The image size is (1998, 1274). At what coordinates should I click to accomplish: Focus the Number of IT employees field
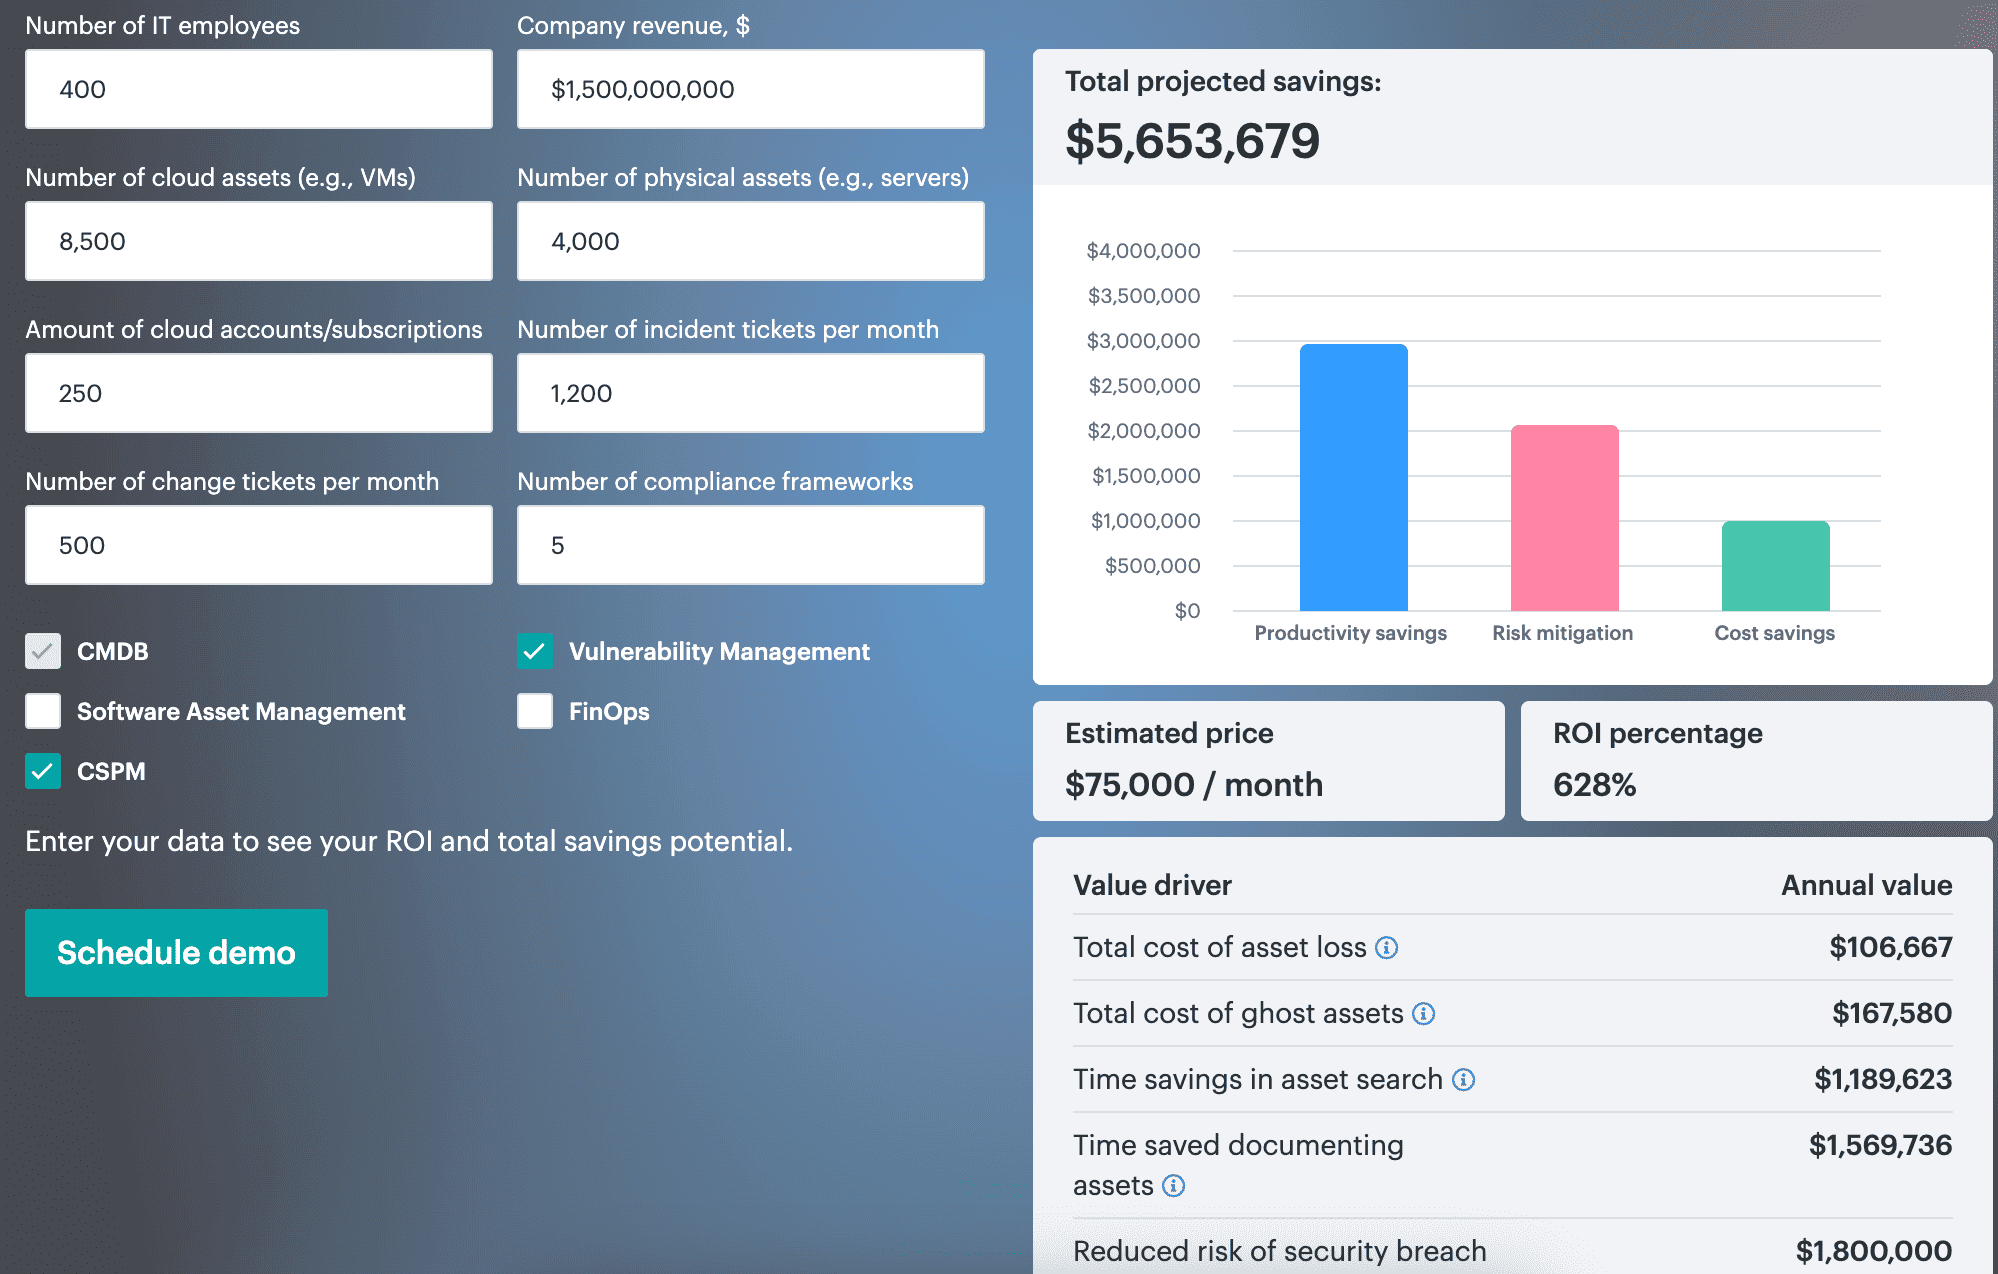(x=259, y=89)
